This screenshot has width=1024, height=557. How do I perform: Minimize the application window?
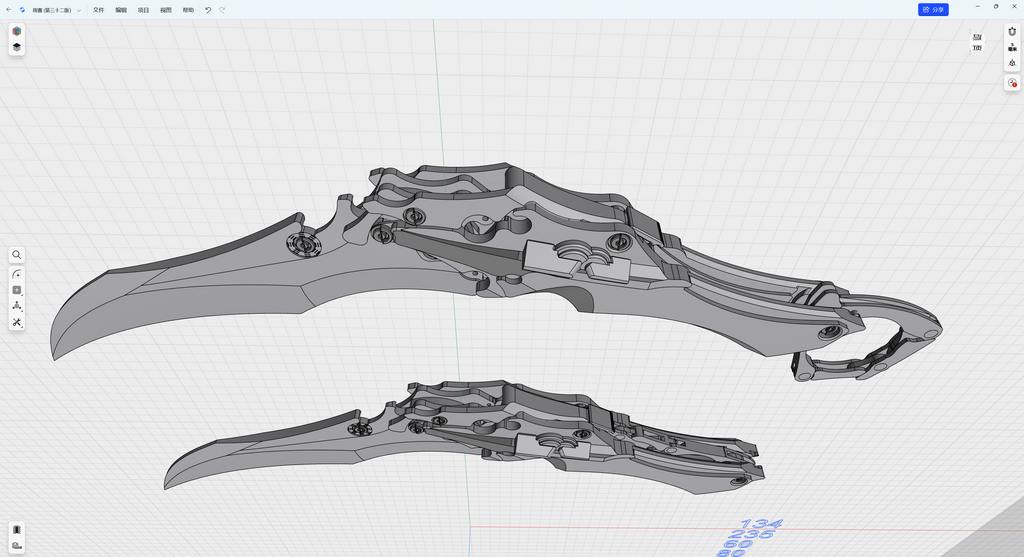pos(978,7)
